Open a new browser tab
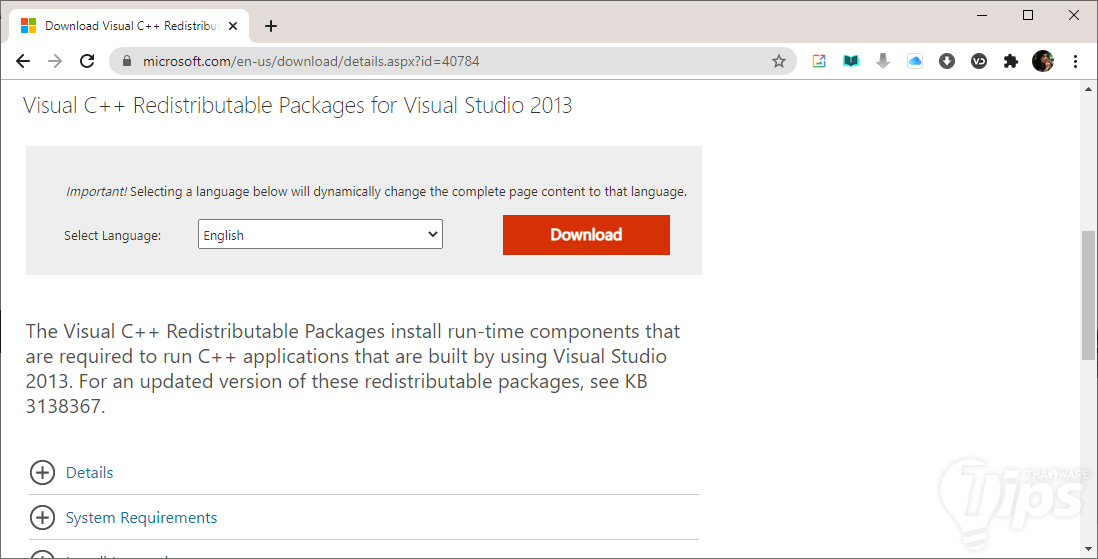Viewport: 1098px width, 559px height. click(x=271, y=26)
